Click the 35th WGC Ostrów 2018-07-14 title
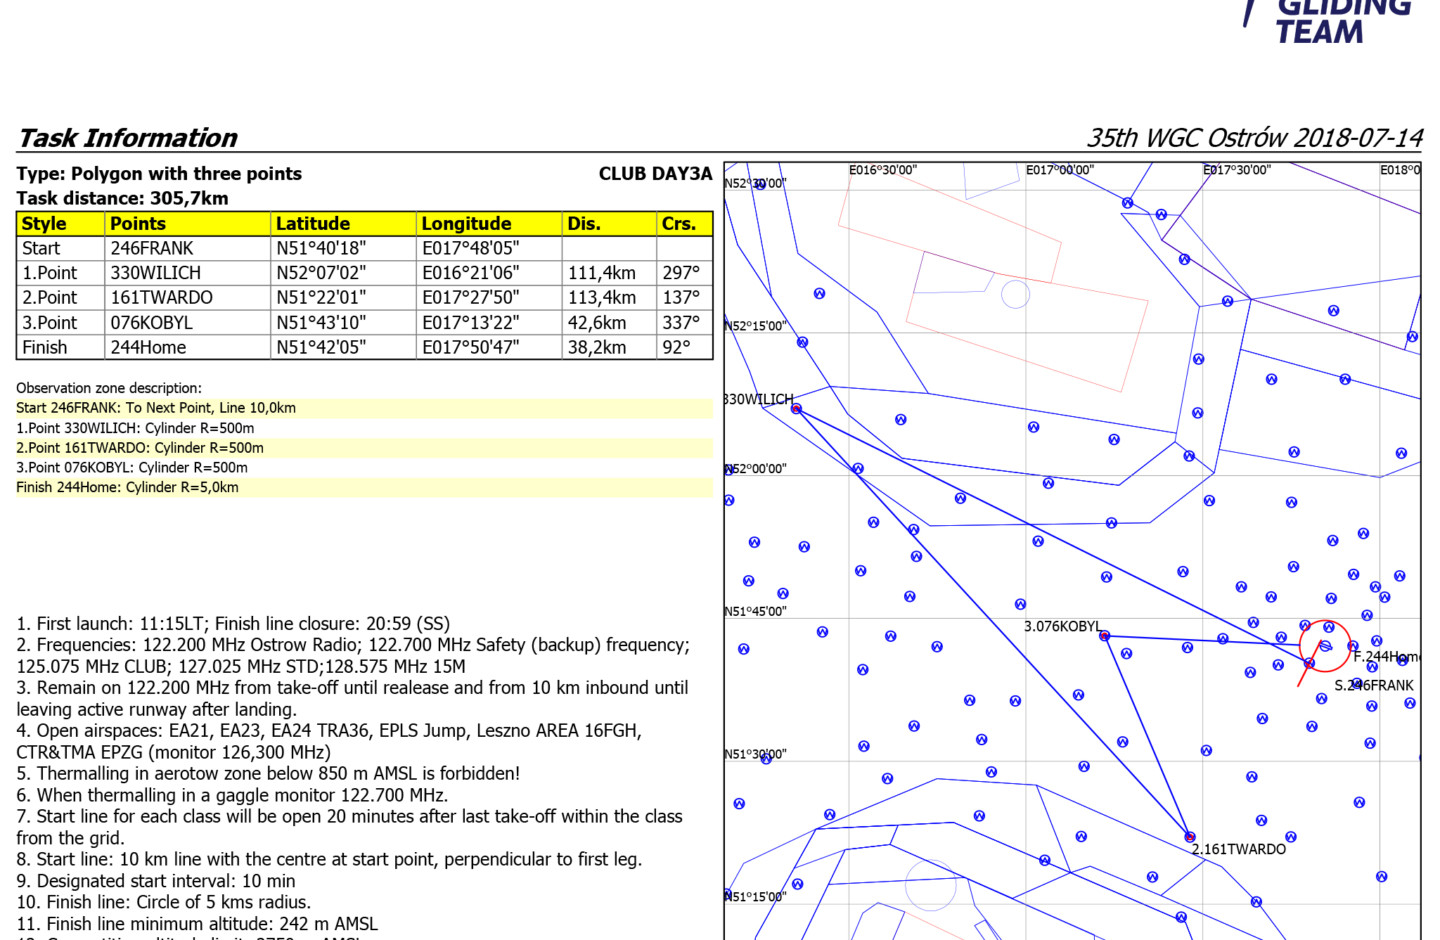This screenshot has width=1440, height=940. (x=1254, y=138)
